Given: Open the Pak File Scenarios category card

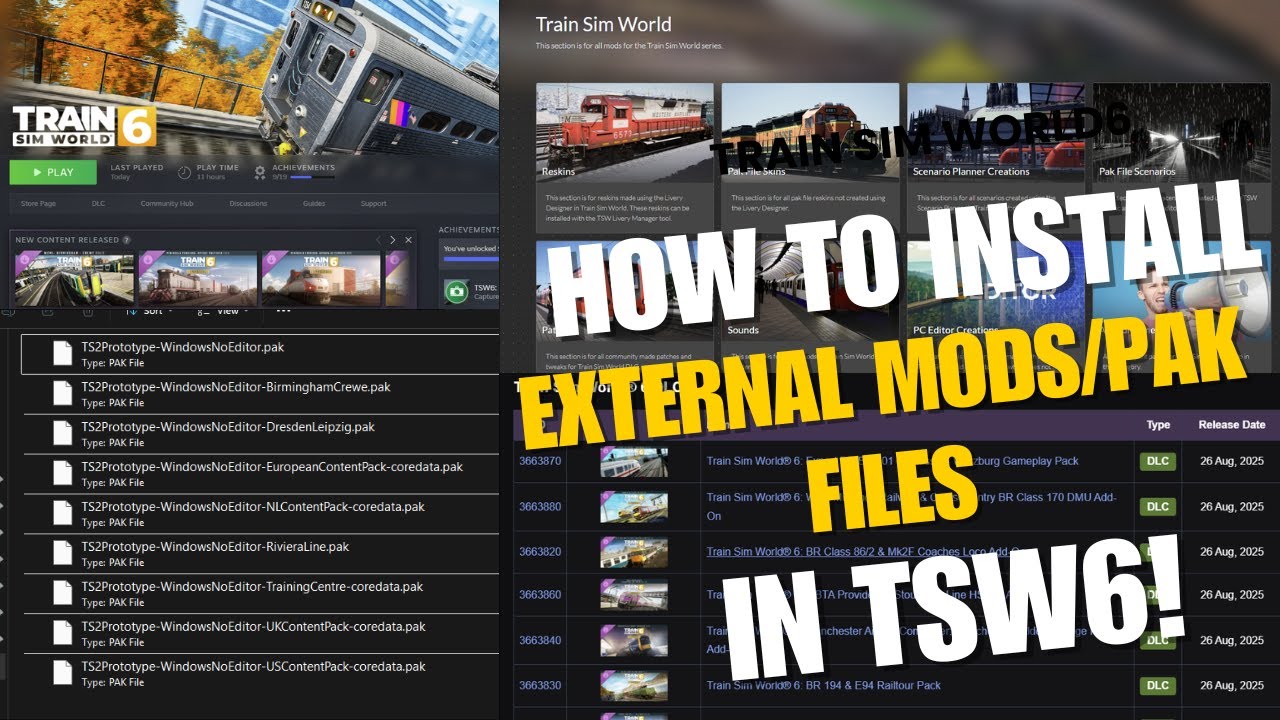Looking at the screenshot, I should pyautogui.click(x=1182, y=158).
